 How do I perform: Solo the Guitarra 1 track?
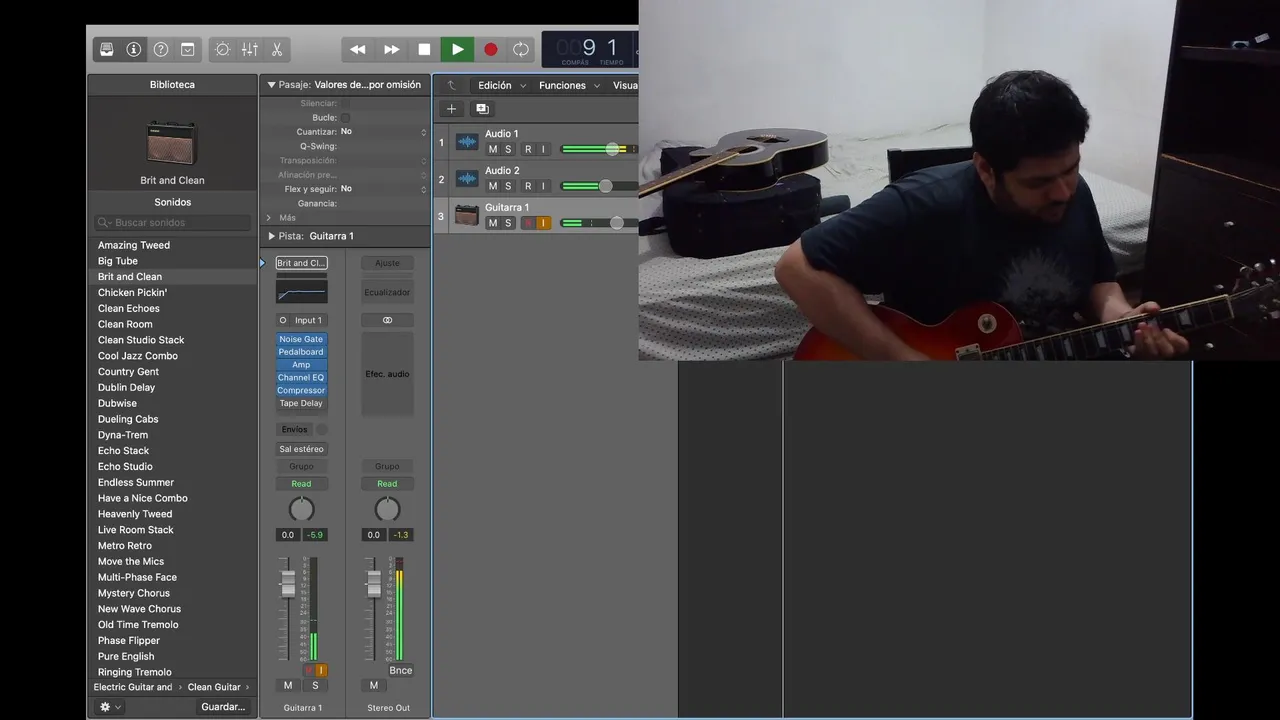click(x=508, y=223)
